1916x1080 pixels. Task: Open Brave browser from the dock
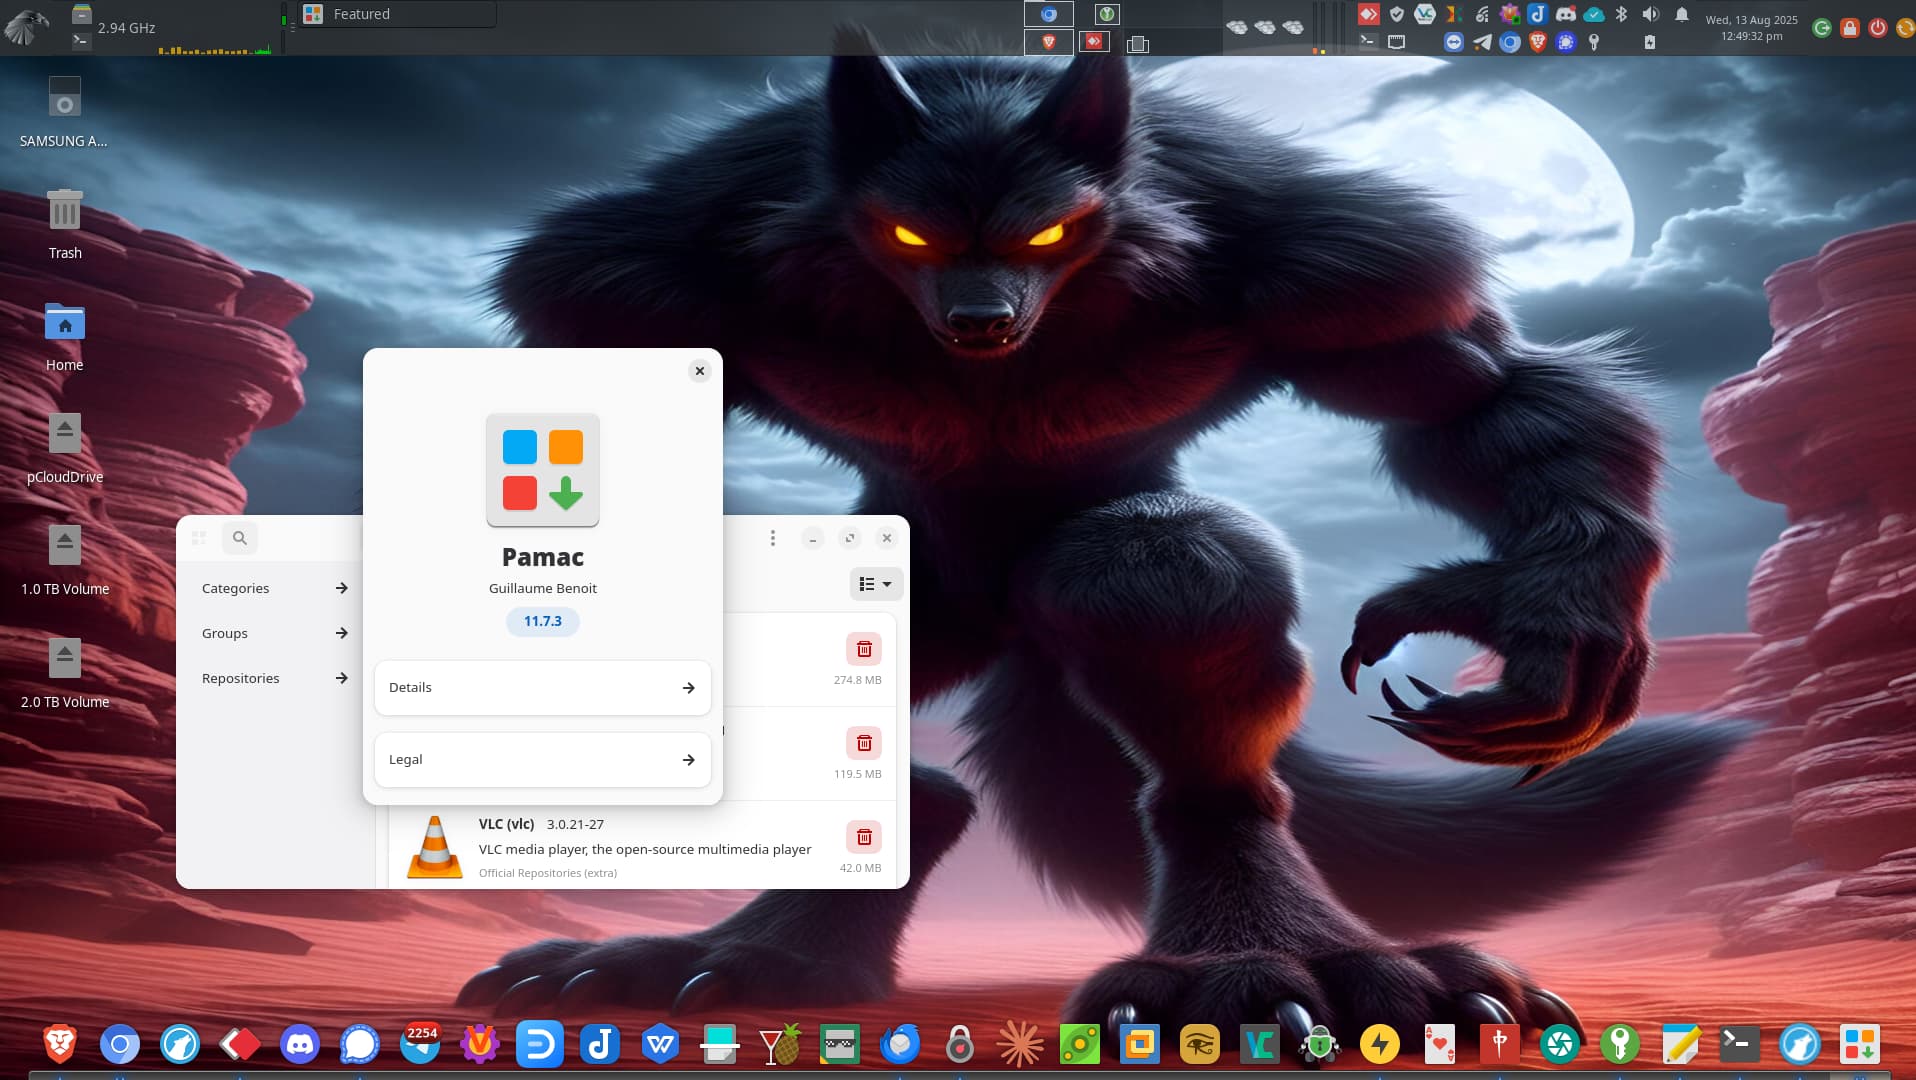tap(60, 1045)
